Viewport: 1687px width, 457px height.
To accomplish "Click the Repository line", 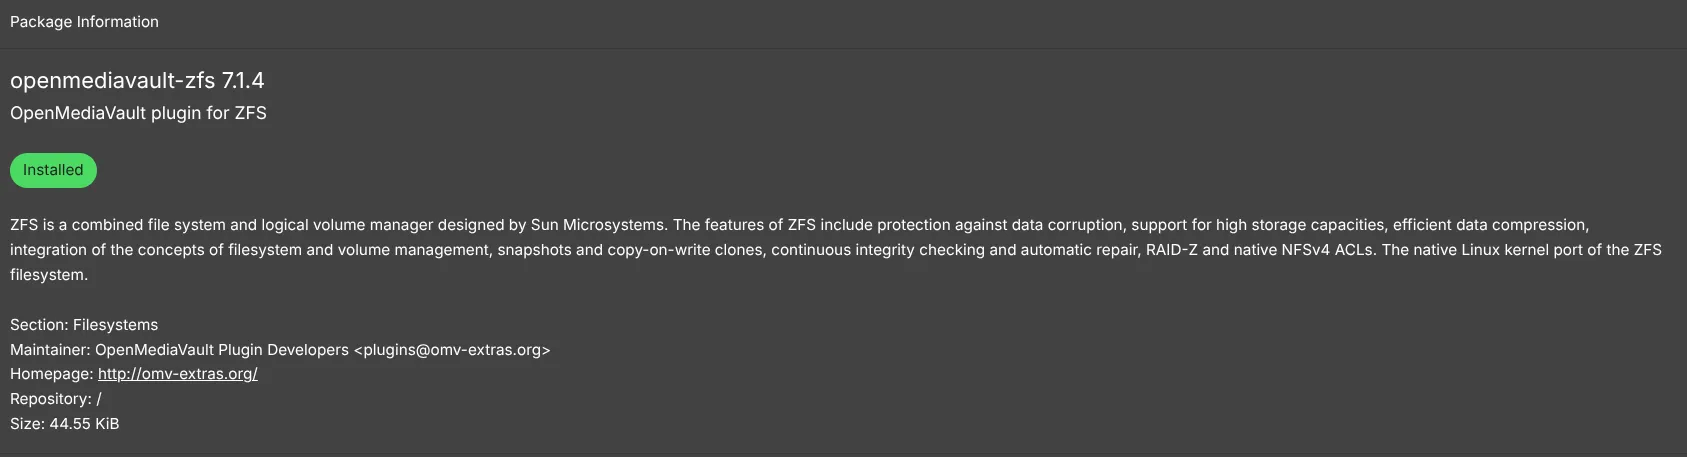I will pos(55,399).
